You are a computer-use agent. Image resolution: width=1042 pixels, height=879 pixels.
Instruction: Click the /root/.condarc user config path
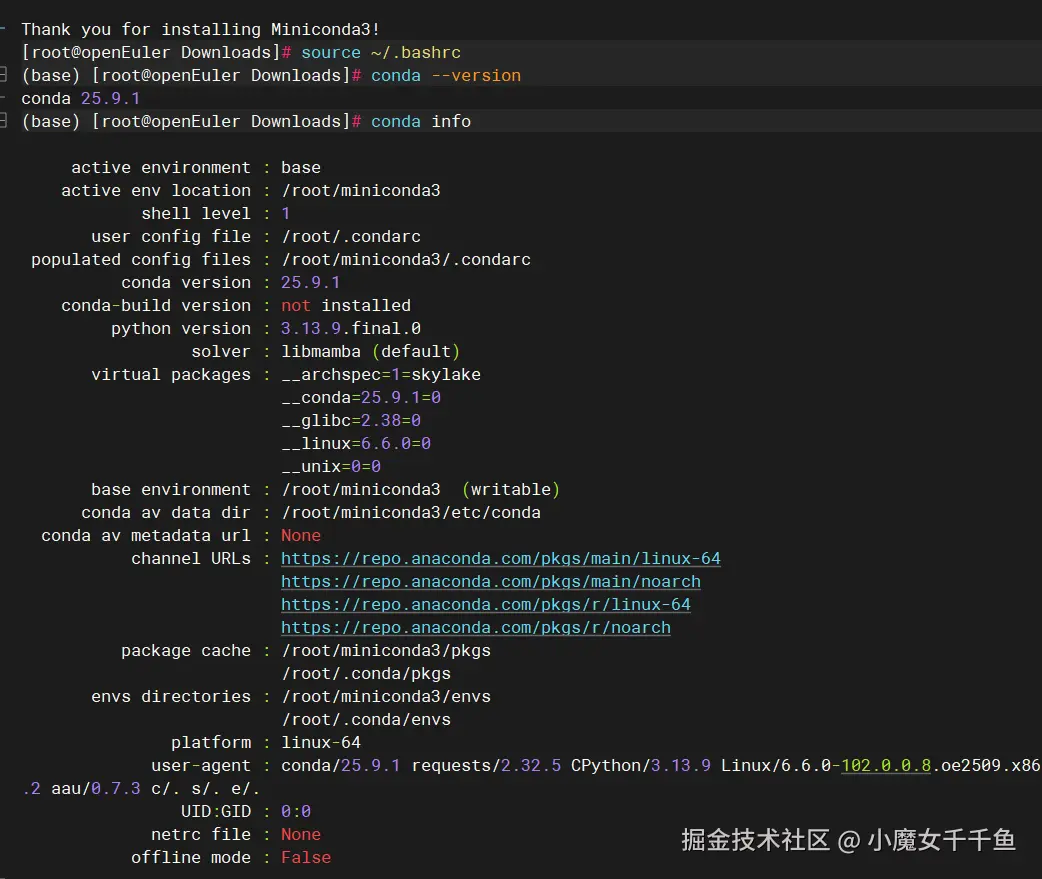coord(350,236)
